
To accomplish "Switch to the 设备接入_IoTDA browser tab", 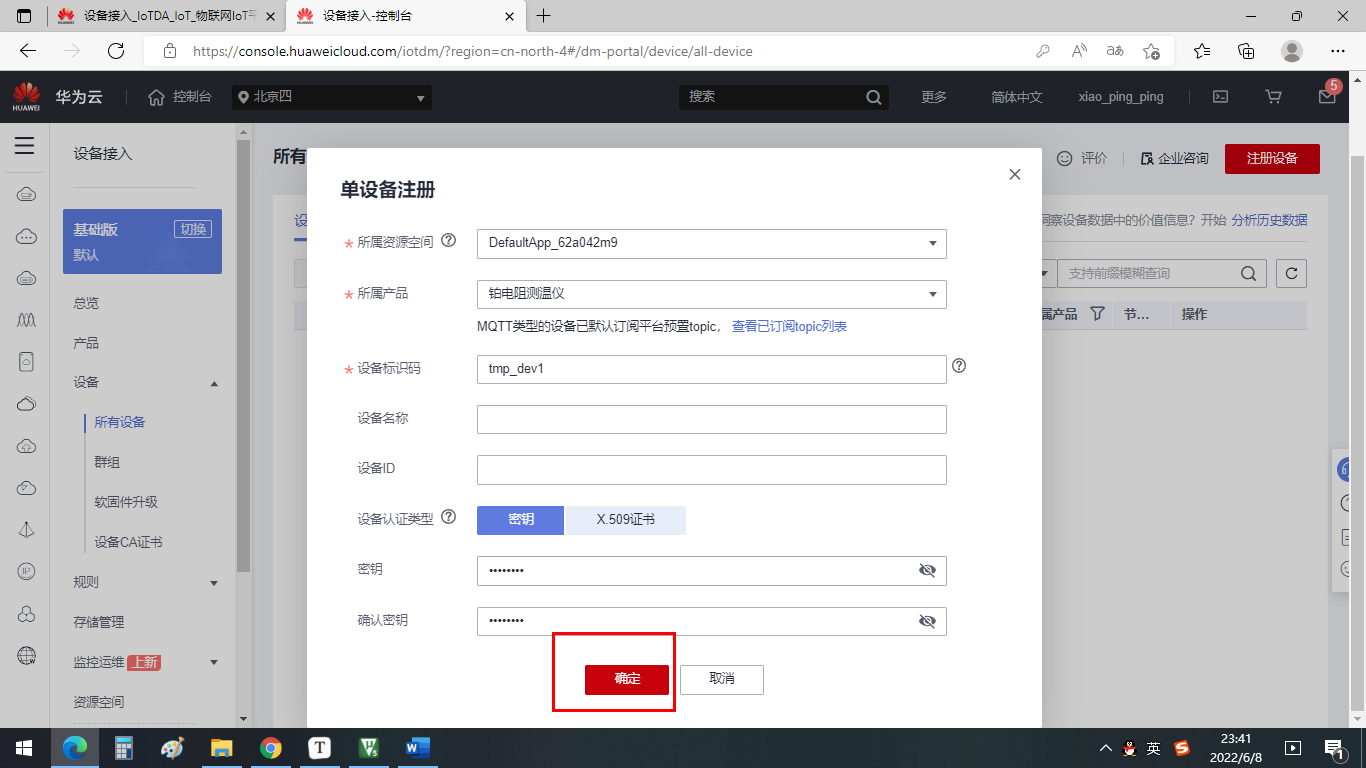I will click(166, 16).
